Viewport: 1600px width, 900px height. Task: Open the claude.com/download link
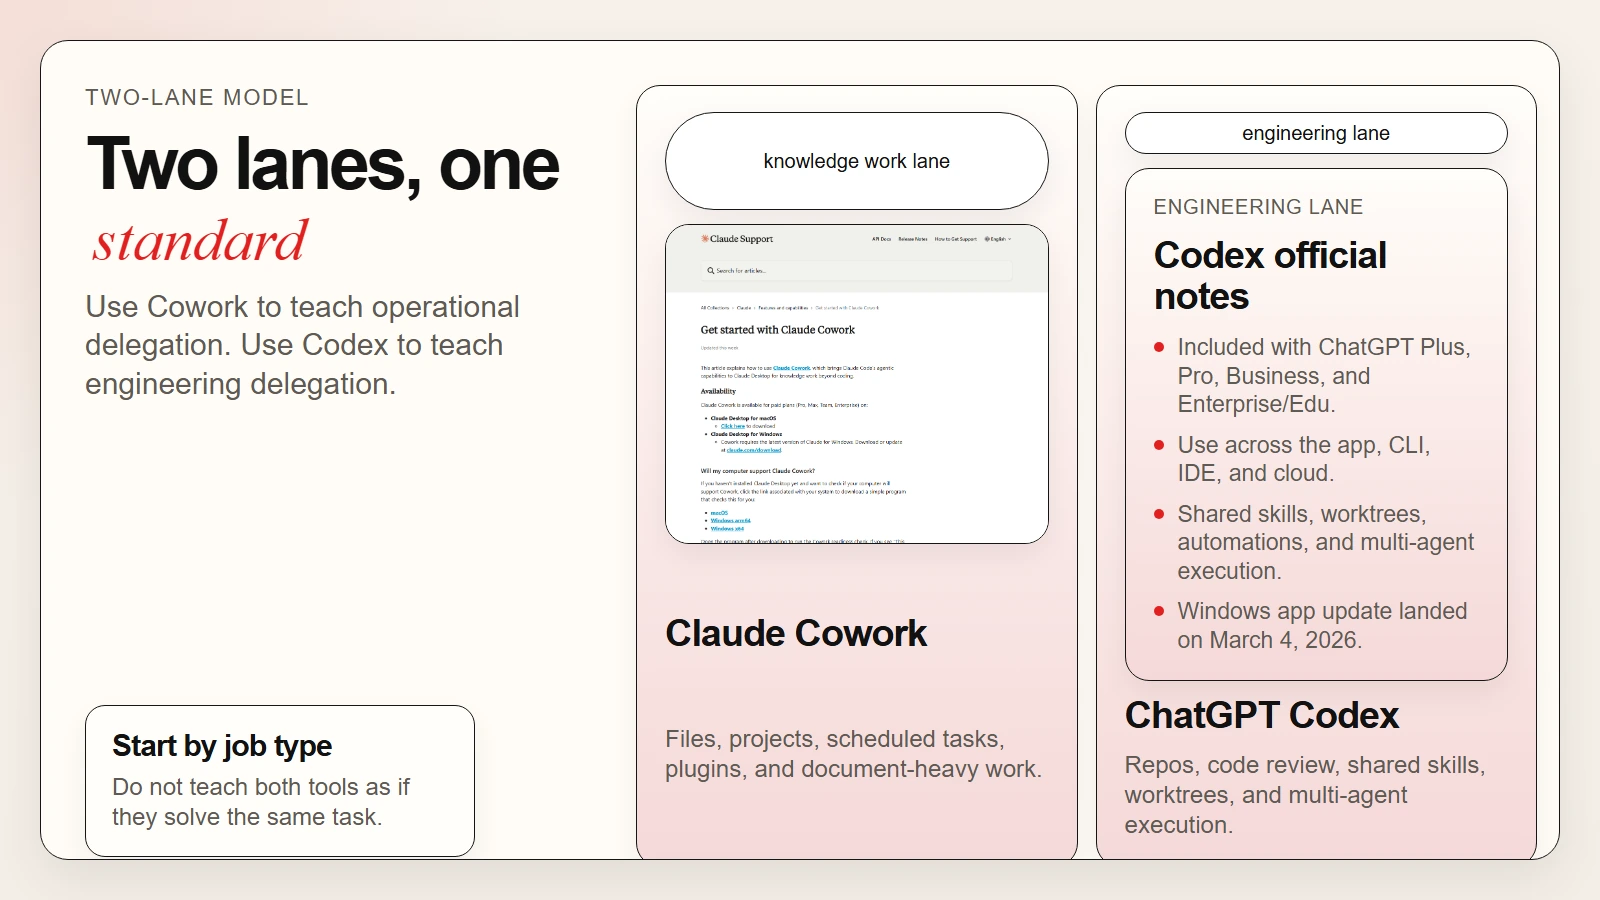tap(754, 450)
